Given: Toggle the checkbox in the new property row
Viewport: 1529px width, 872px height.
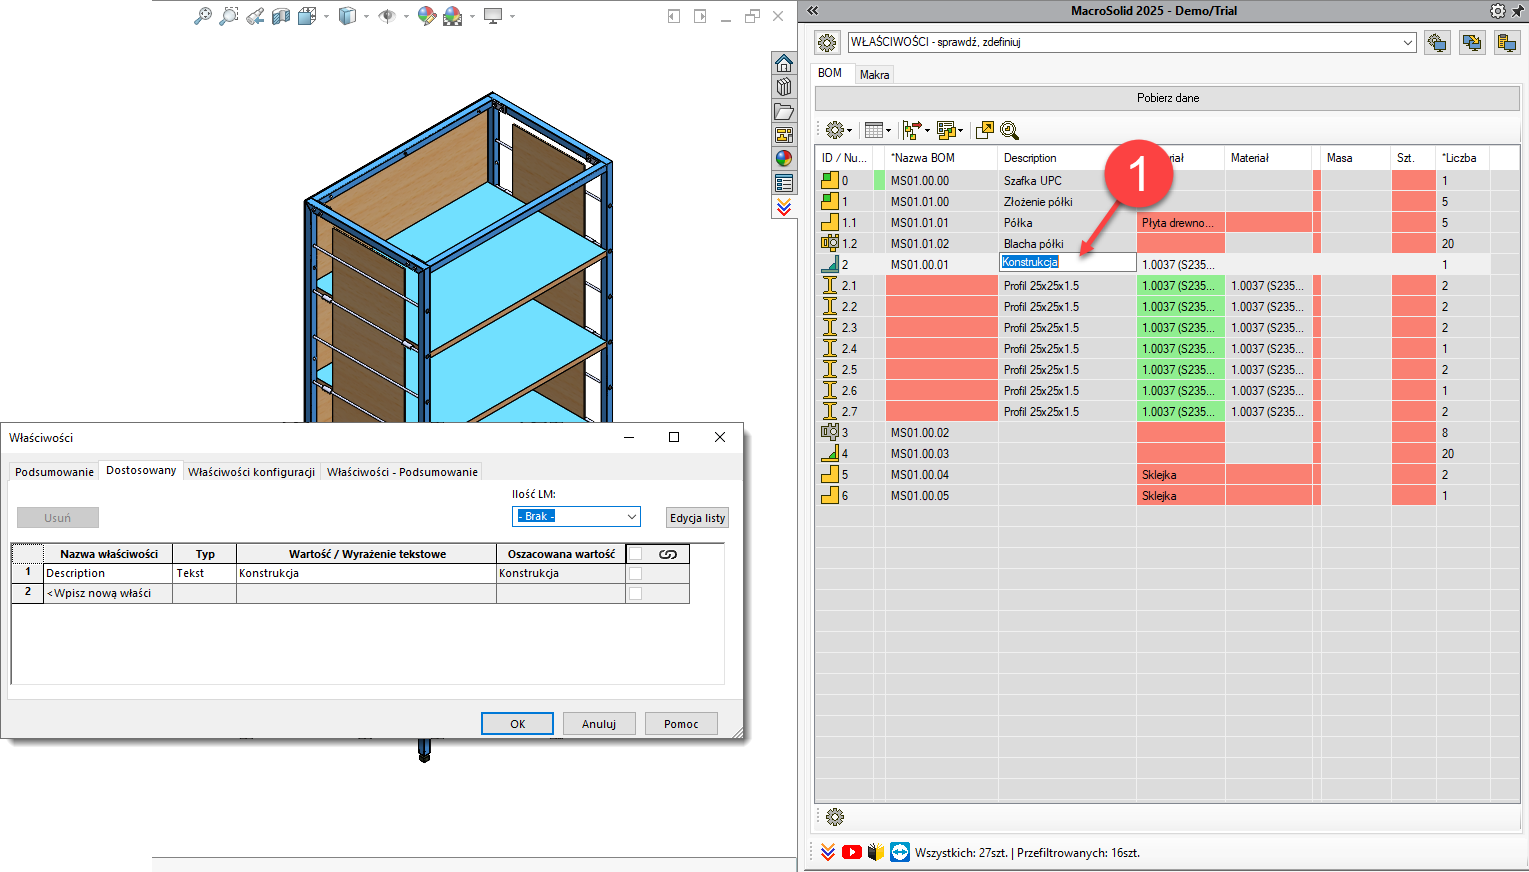Looking at the screenshot, I should pos(635,594).
